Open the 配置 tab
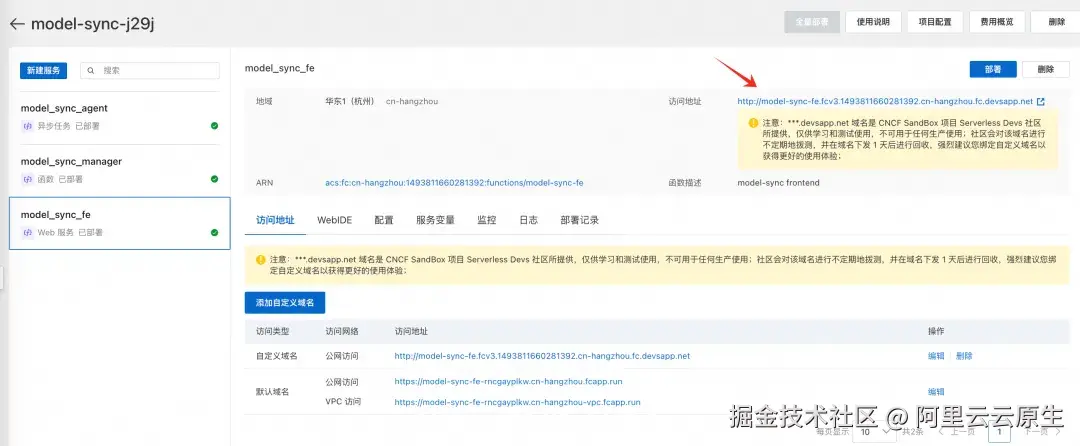 tap(384, 220)
